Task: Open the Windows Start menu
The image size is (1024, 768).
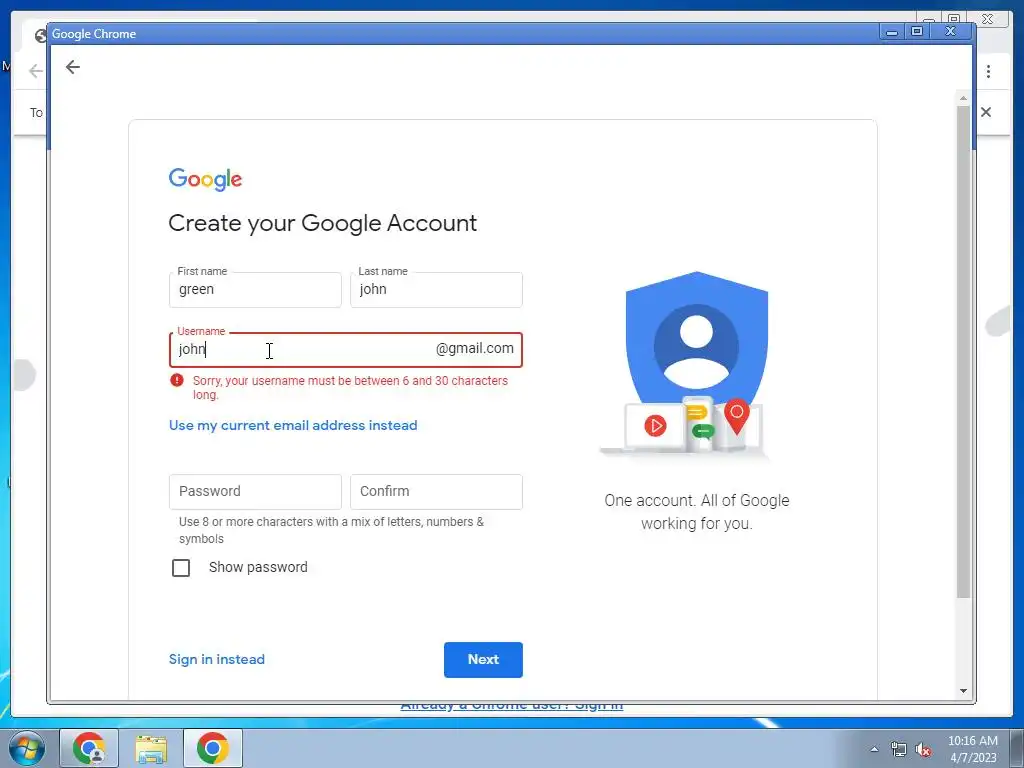Action: point(27,748)
